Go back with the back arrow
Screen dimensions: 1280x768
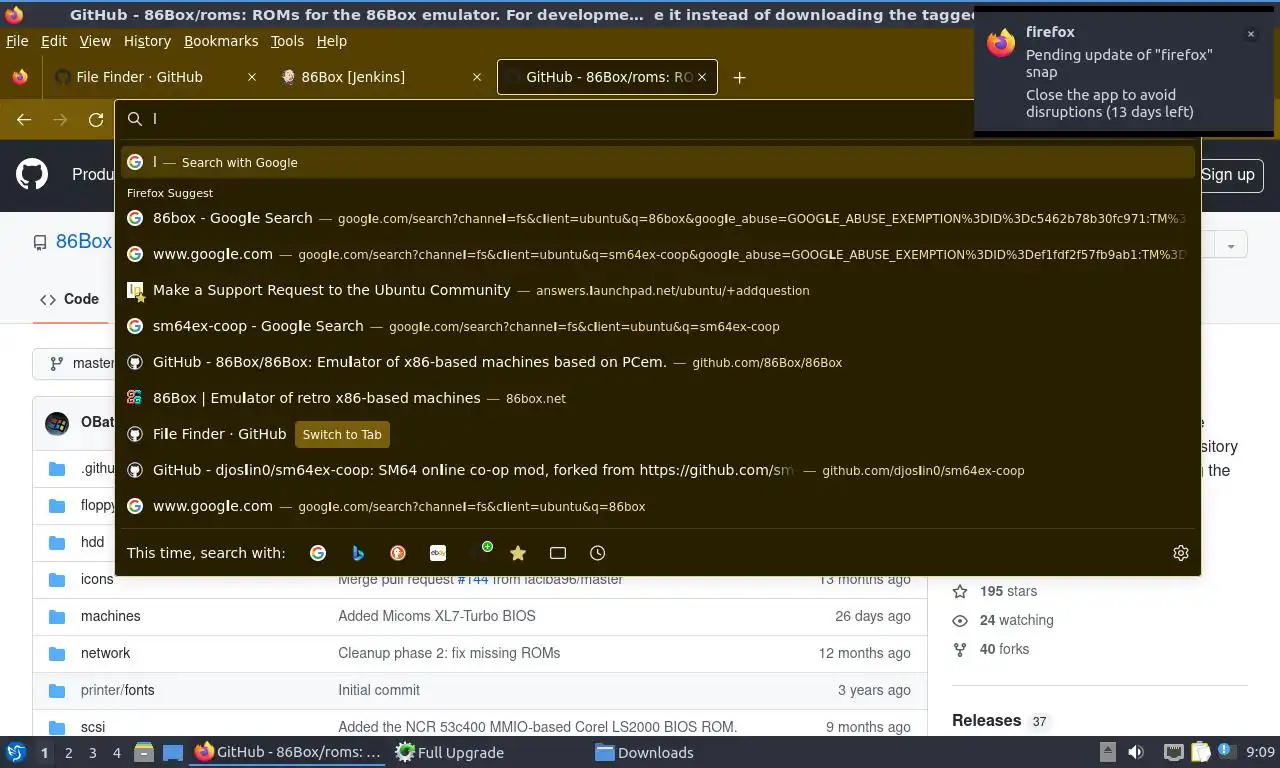pos(24,119)
